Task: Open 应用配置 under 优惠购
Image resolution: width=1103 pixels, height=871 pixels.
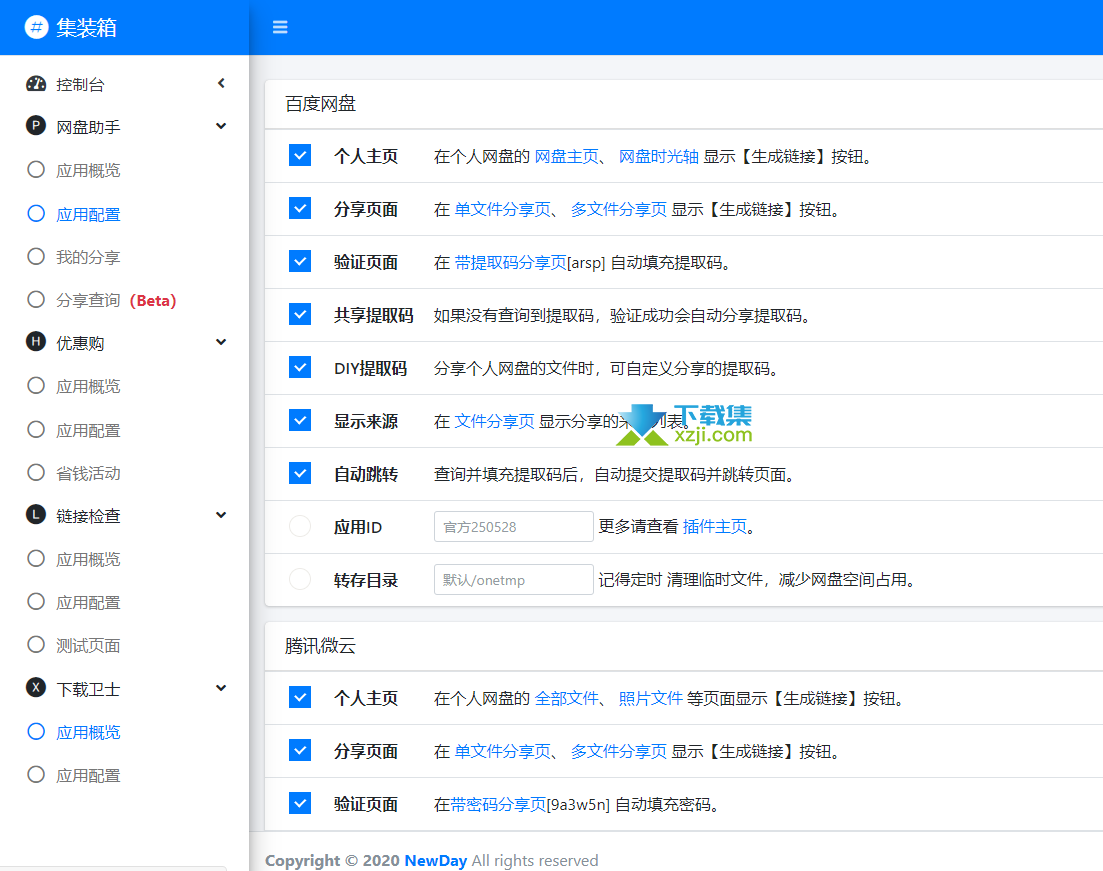Action: tap(88, 430)
